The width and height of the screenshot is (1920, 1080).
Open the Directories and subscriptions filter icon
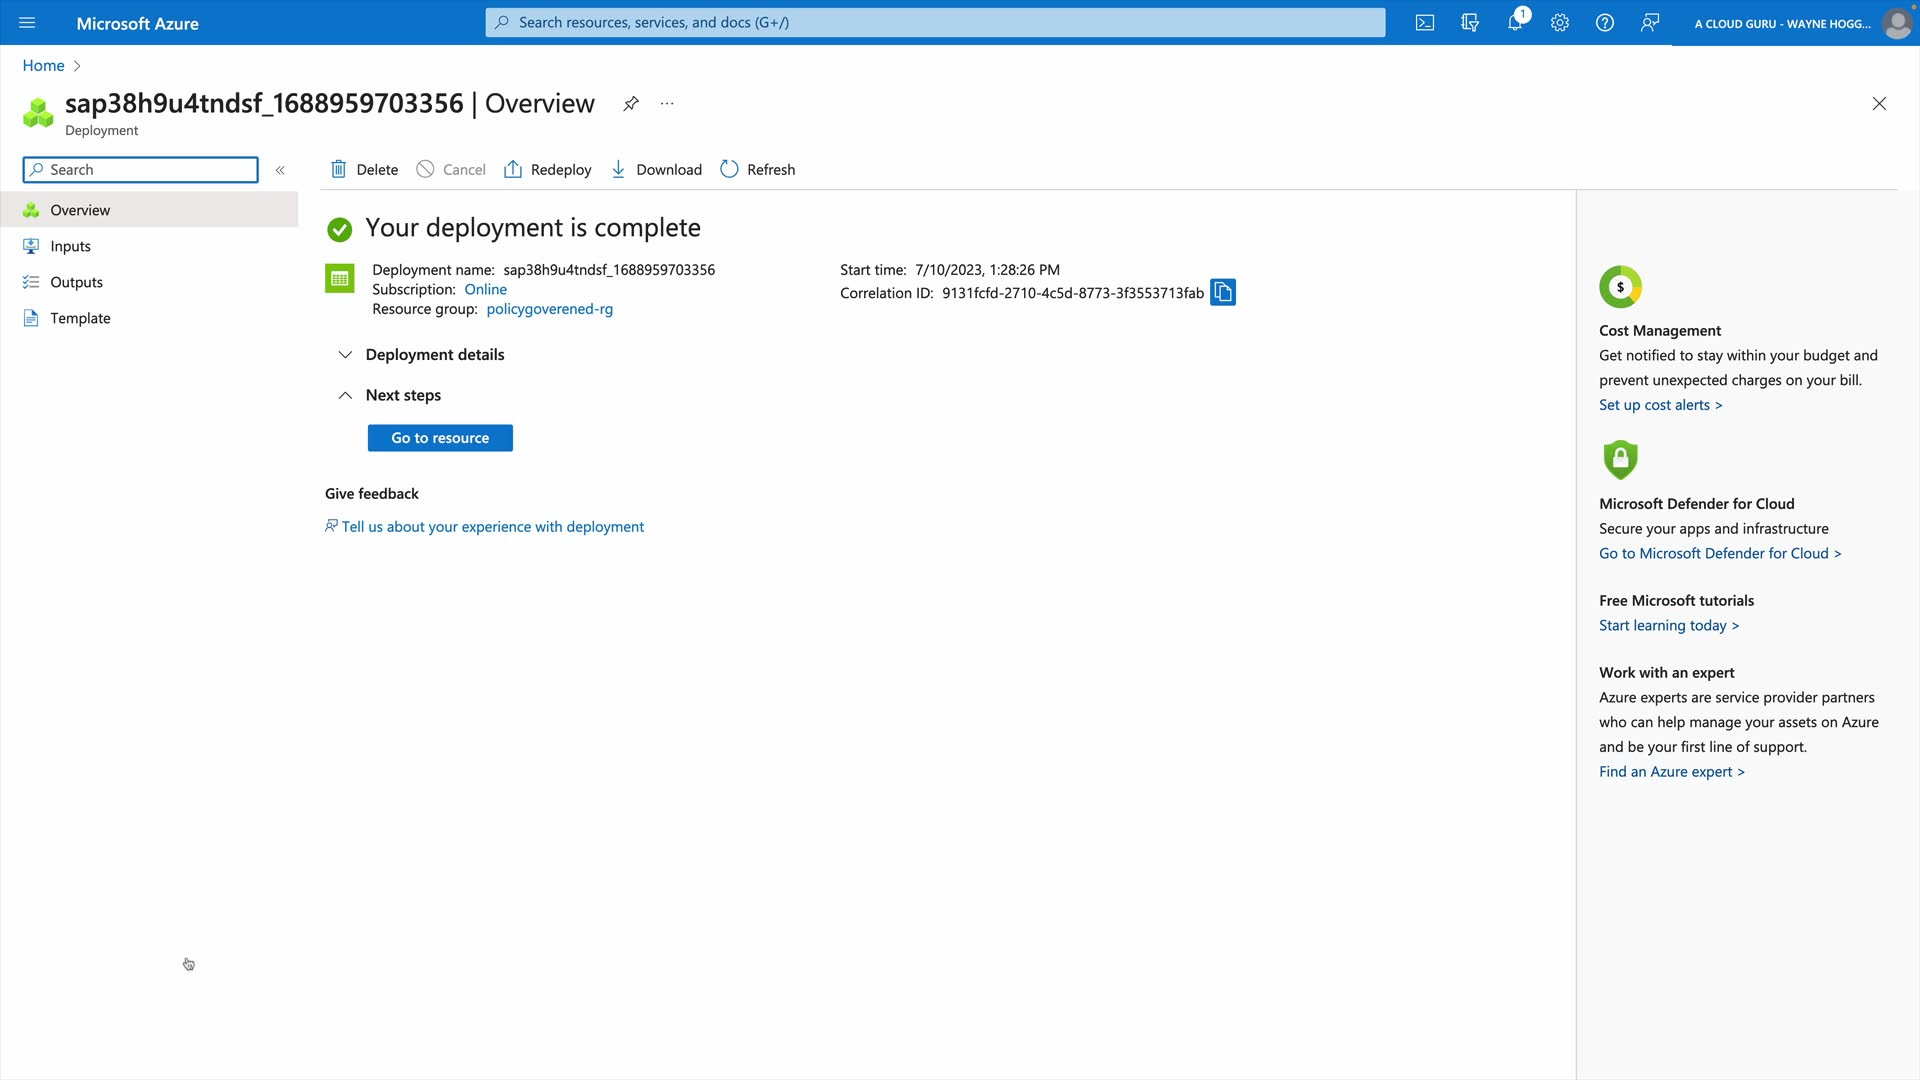(1470, 23)
